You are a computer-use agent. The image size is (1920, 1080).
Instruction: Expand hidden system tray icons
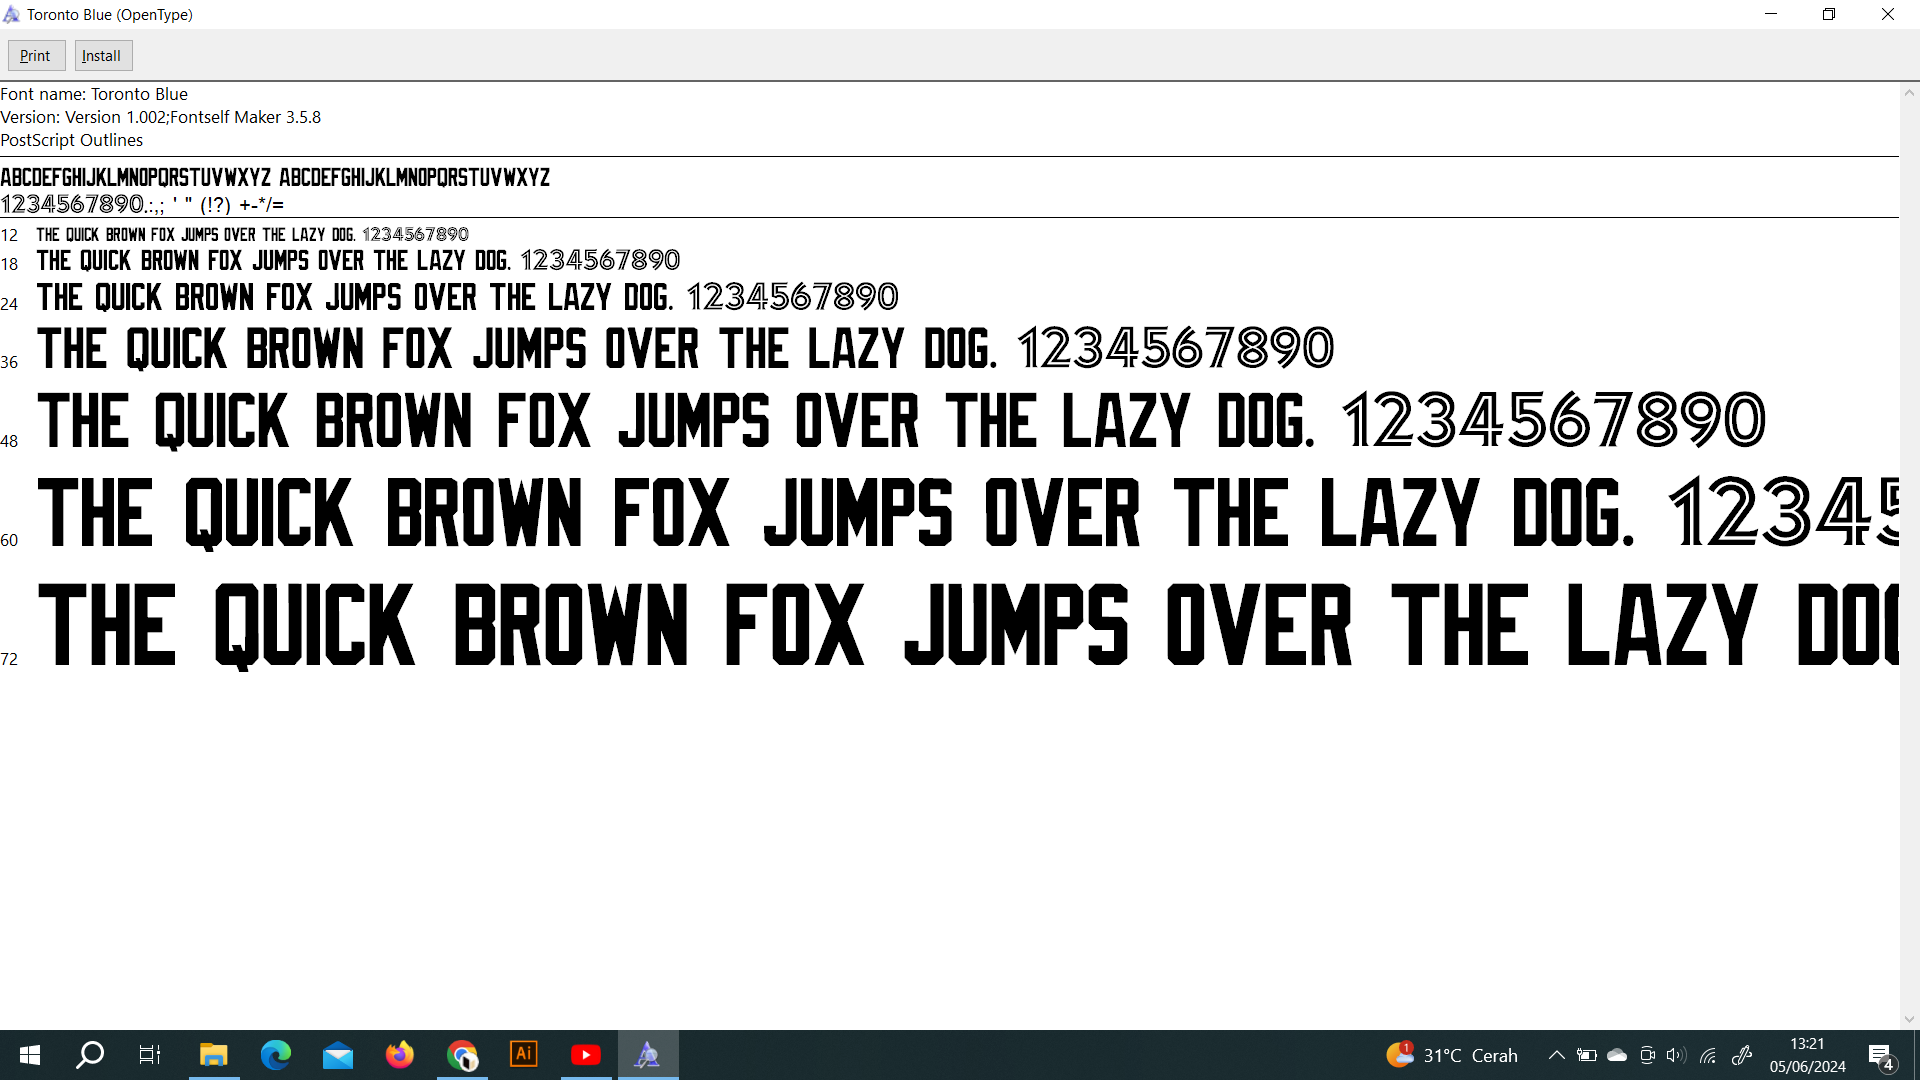click(x=1557, y=1055)
